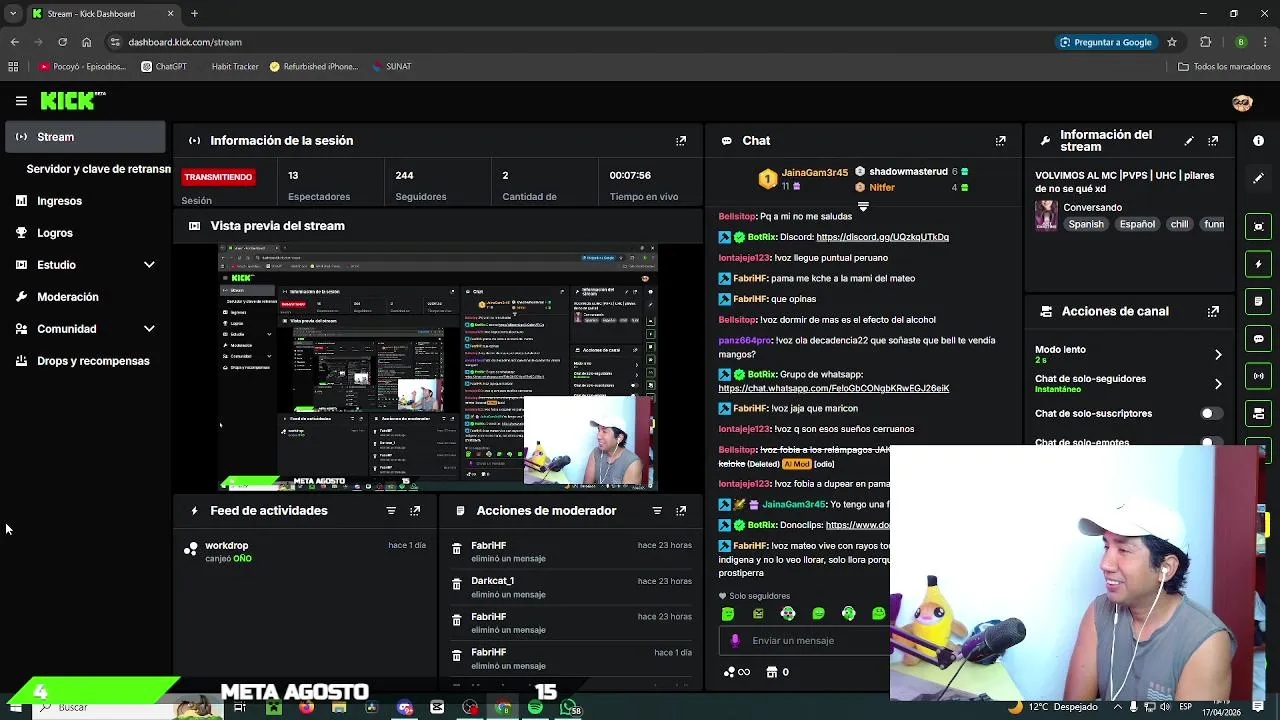Screen dimensions: 1280x720
Task: Open Spotify from the taskbar
Action: pyautogui.click(x=536, y=708)
